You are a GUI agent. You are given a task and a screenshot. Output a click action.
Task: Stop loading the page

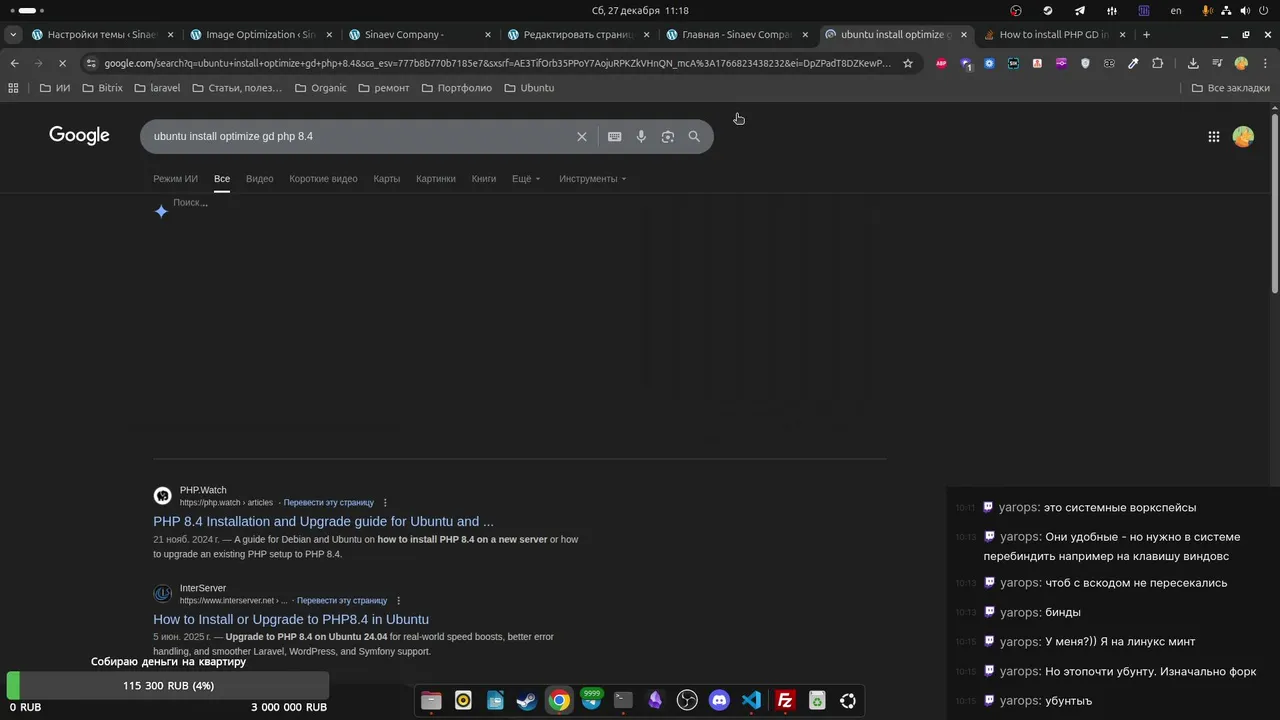pyautogui.click(x=62, y=63)
